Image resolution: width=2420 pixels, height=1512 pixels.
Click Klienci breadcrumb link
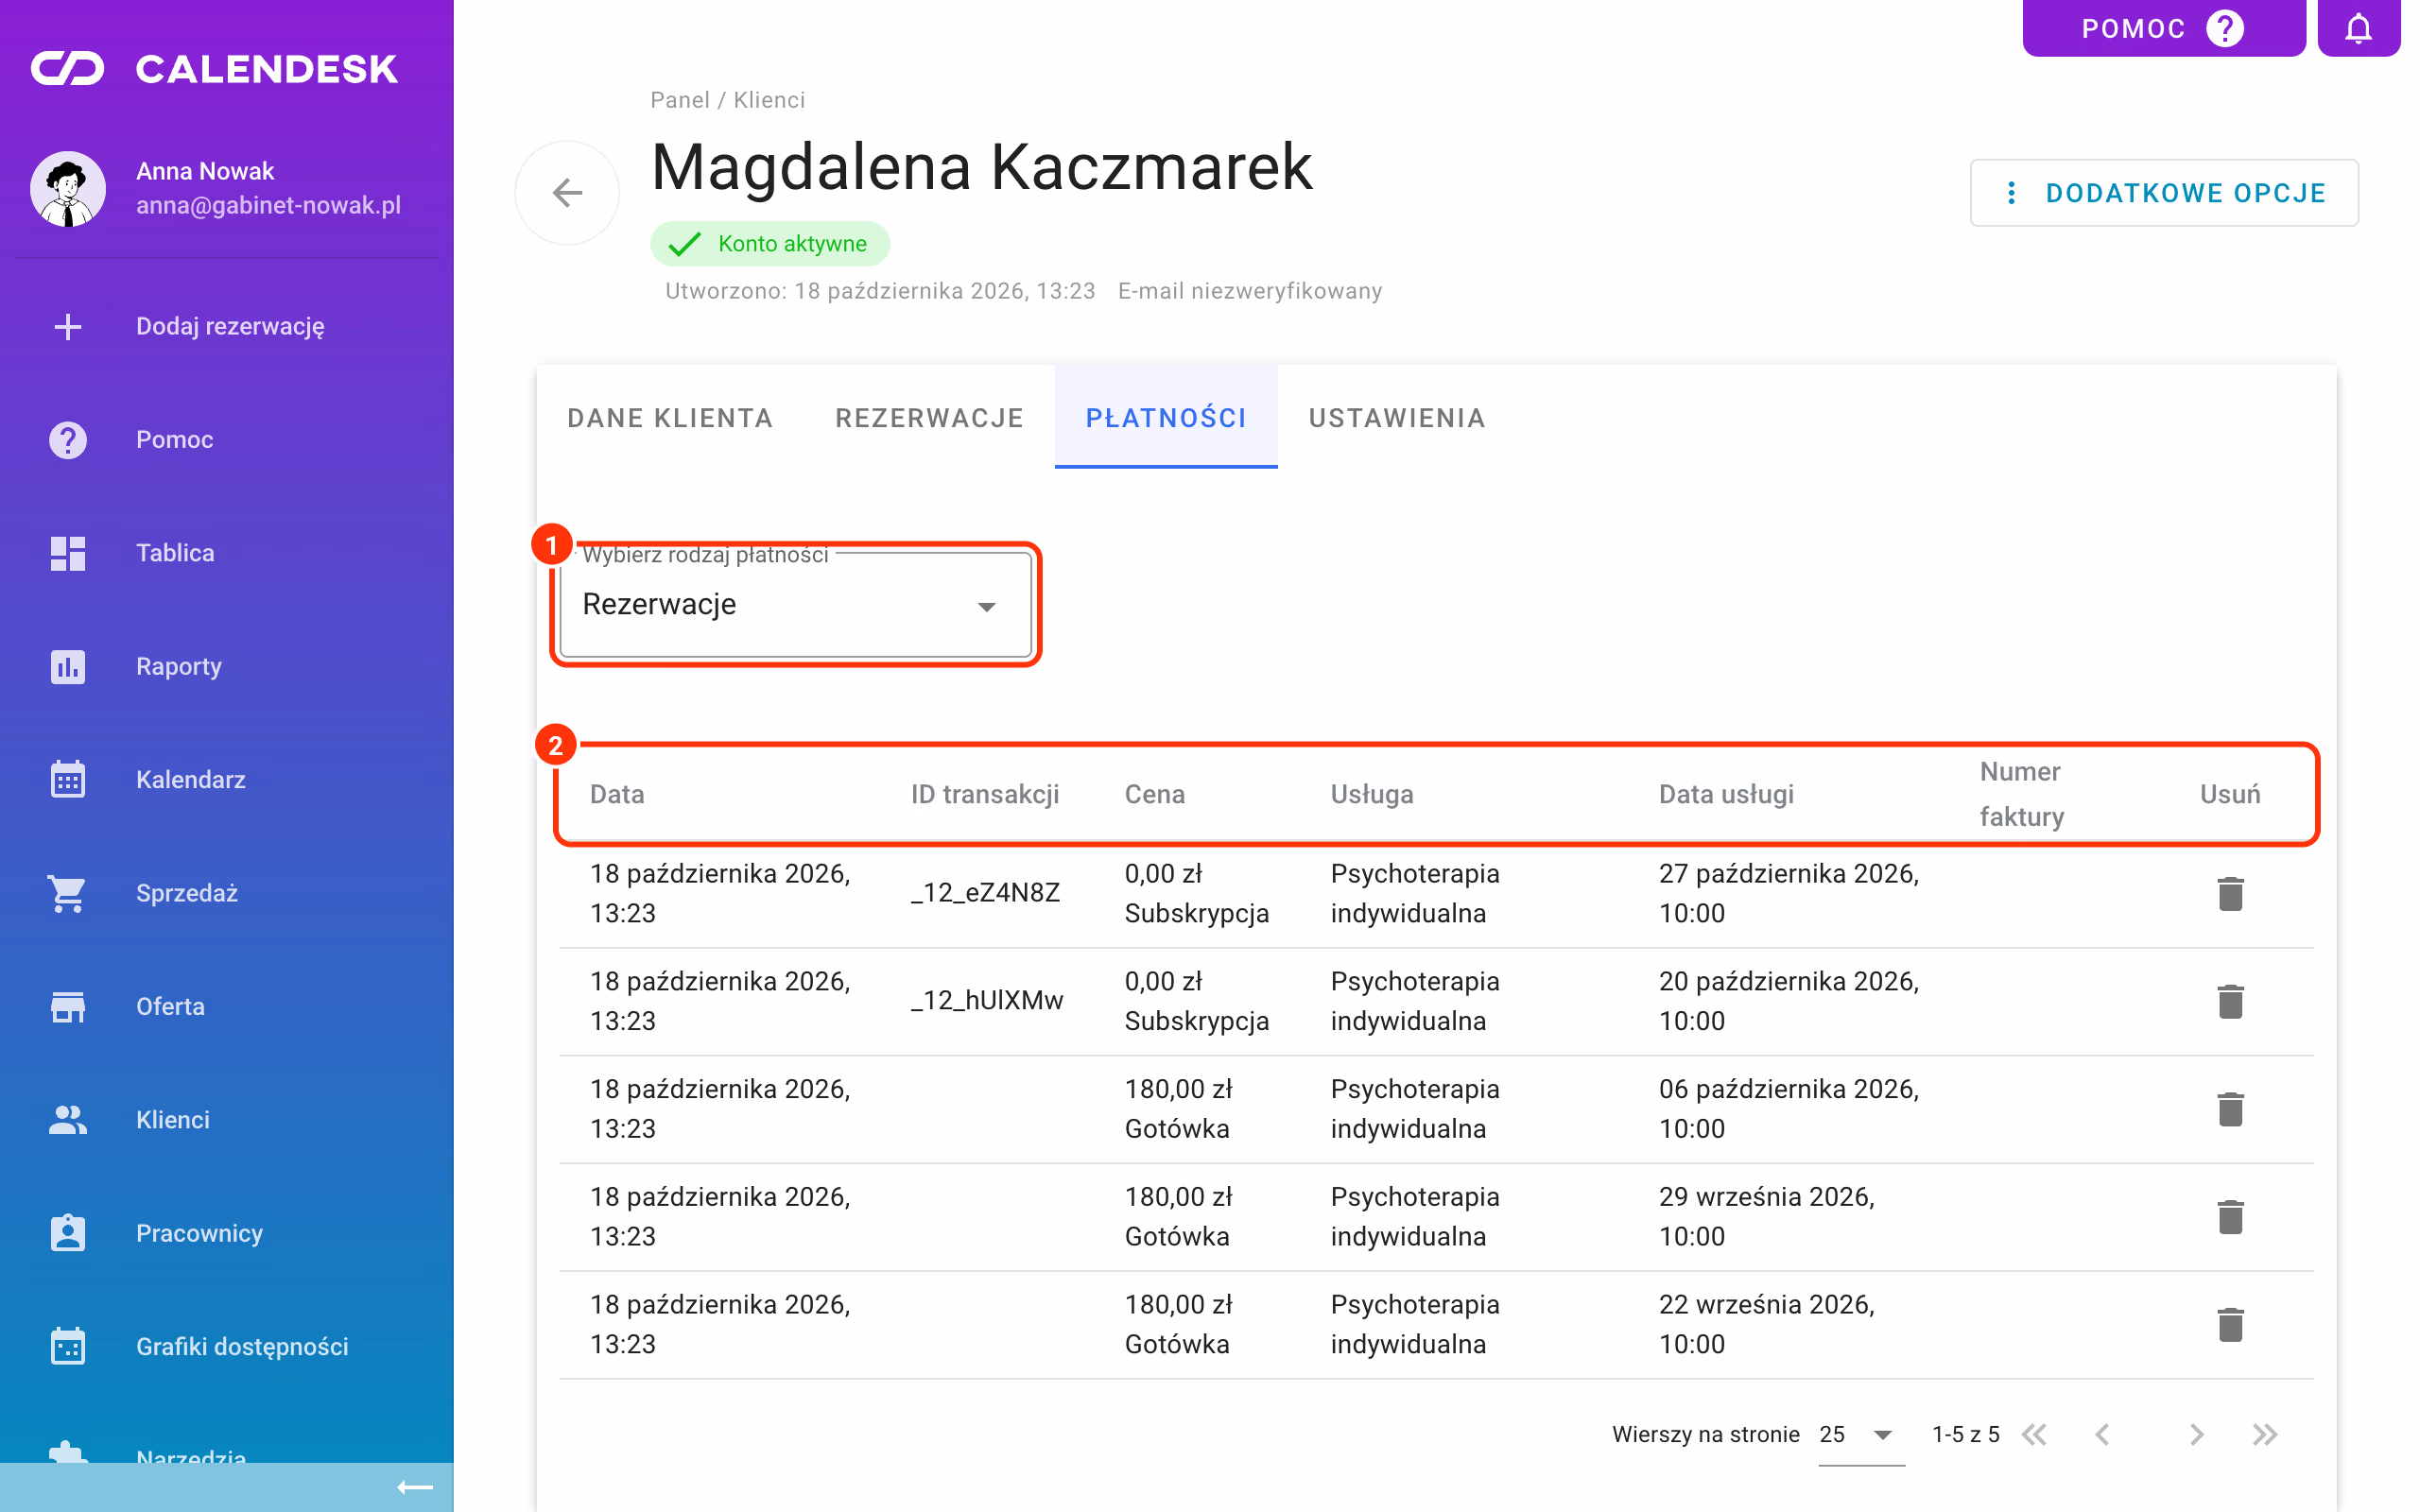tap(769, 100)
